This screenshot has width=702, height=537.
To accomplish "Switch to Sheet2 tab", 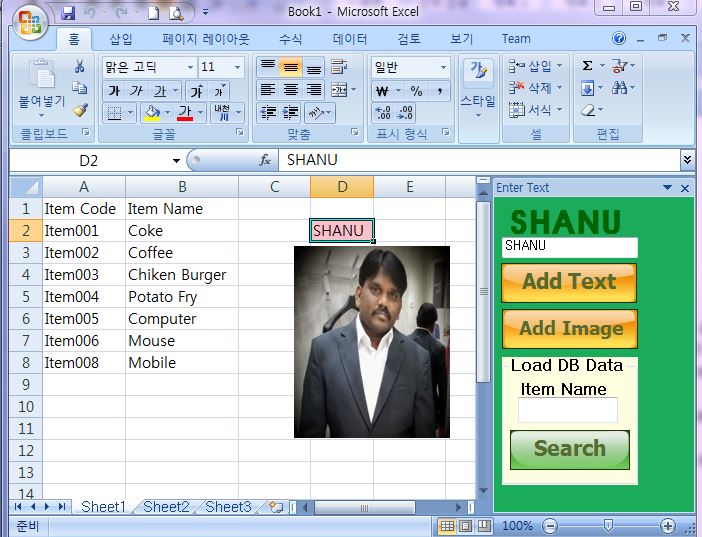I will 166,507.
